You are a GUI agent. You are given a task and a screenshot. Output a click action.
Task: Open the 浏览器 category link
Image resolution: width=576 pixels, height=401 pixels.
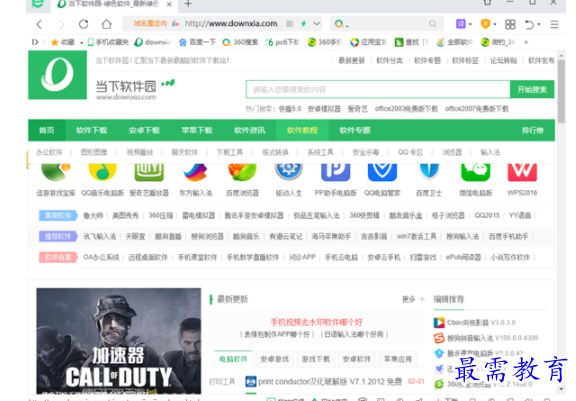tap(451, 152)
